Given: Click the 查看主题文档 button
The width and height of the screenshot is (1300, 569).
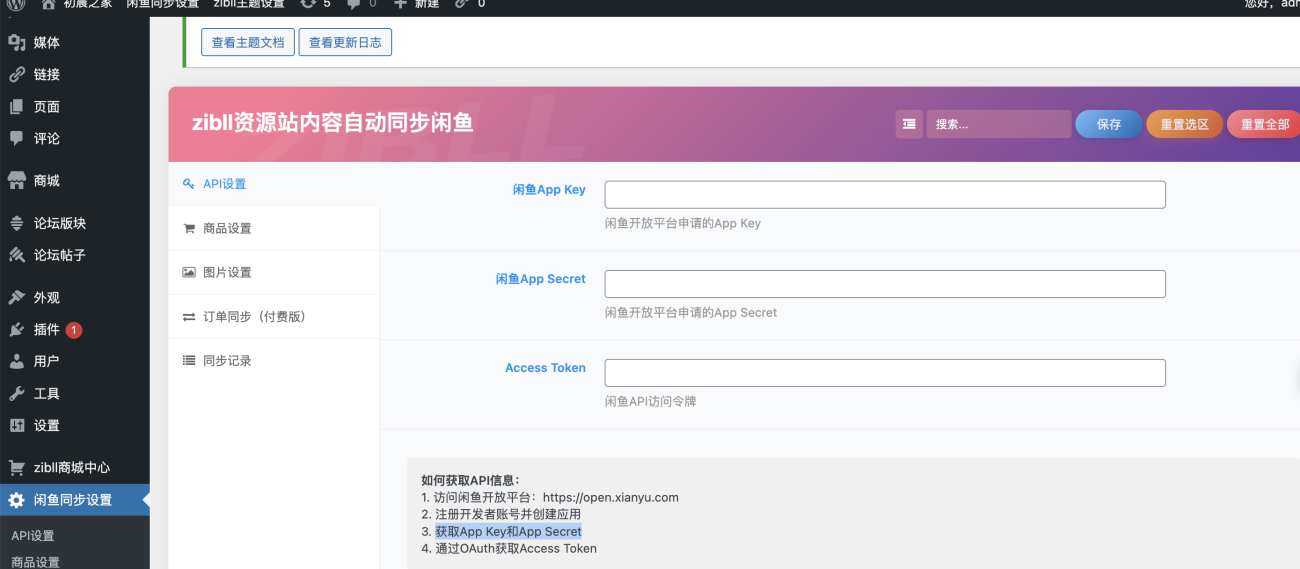Looking at the screenshot, I should click(248, 42).
